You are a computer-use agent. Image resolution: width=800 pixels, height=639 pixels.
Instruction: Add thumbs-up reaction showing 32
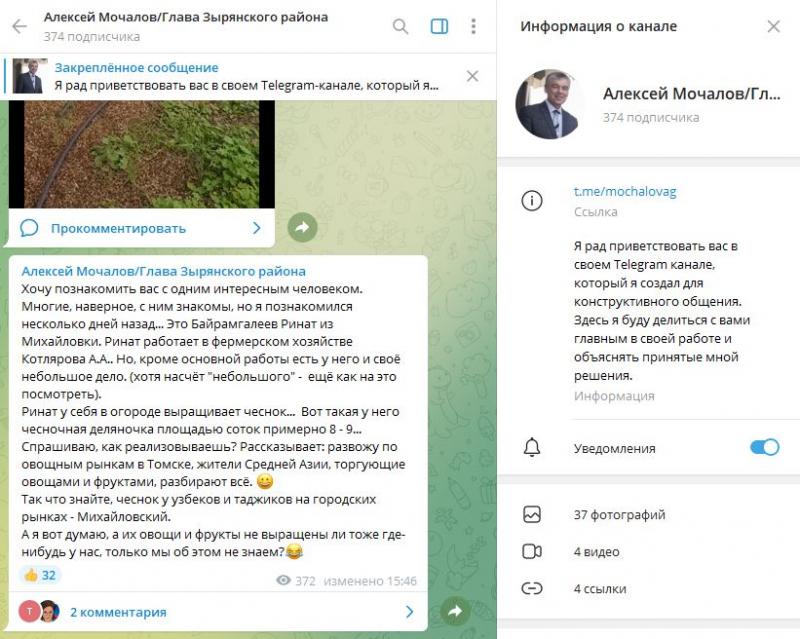(40, 575)
